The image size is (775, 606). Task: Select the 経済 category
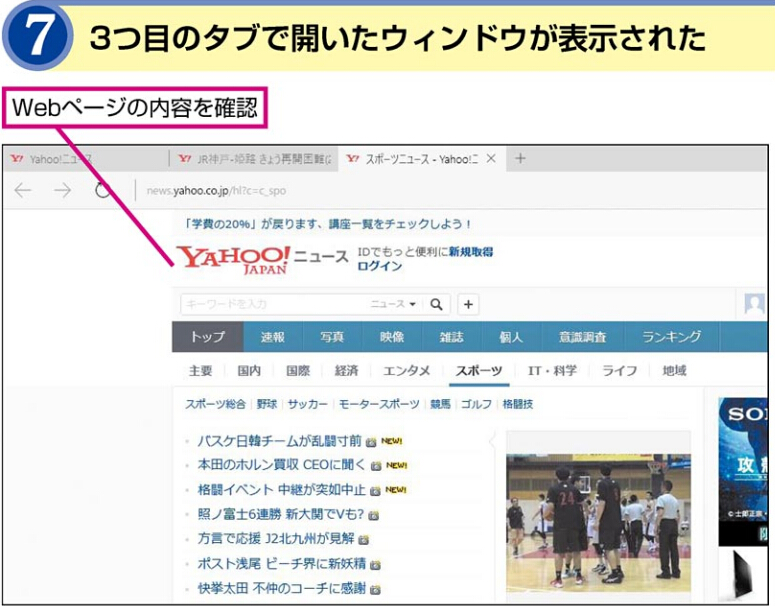pos(346,370)
